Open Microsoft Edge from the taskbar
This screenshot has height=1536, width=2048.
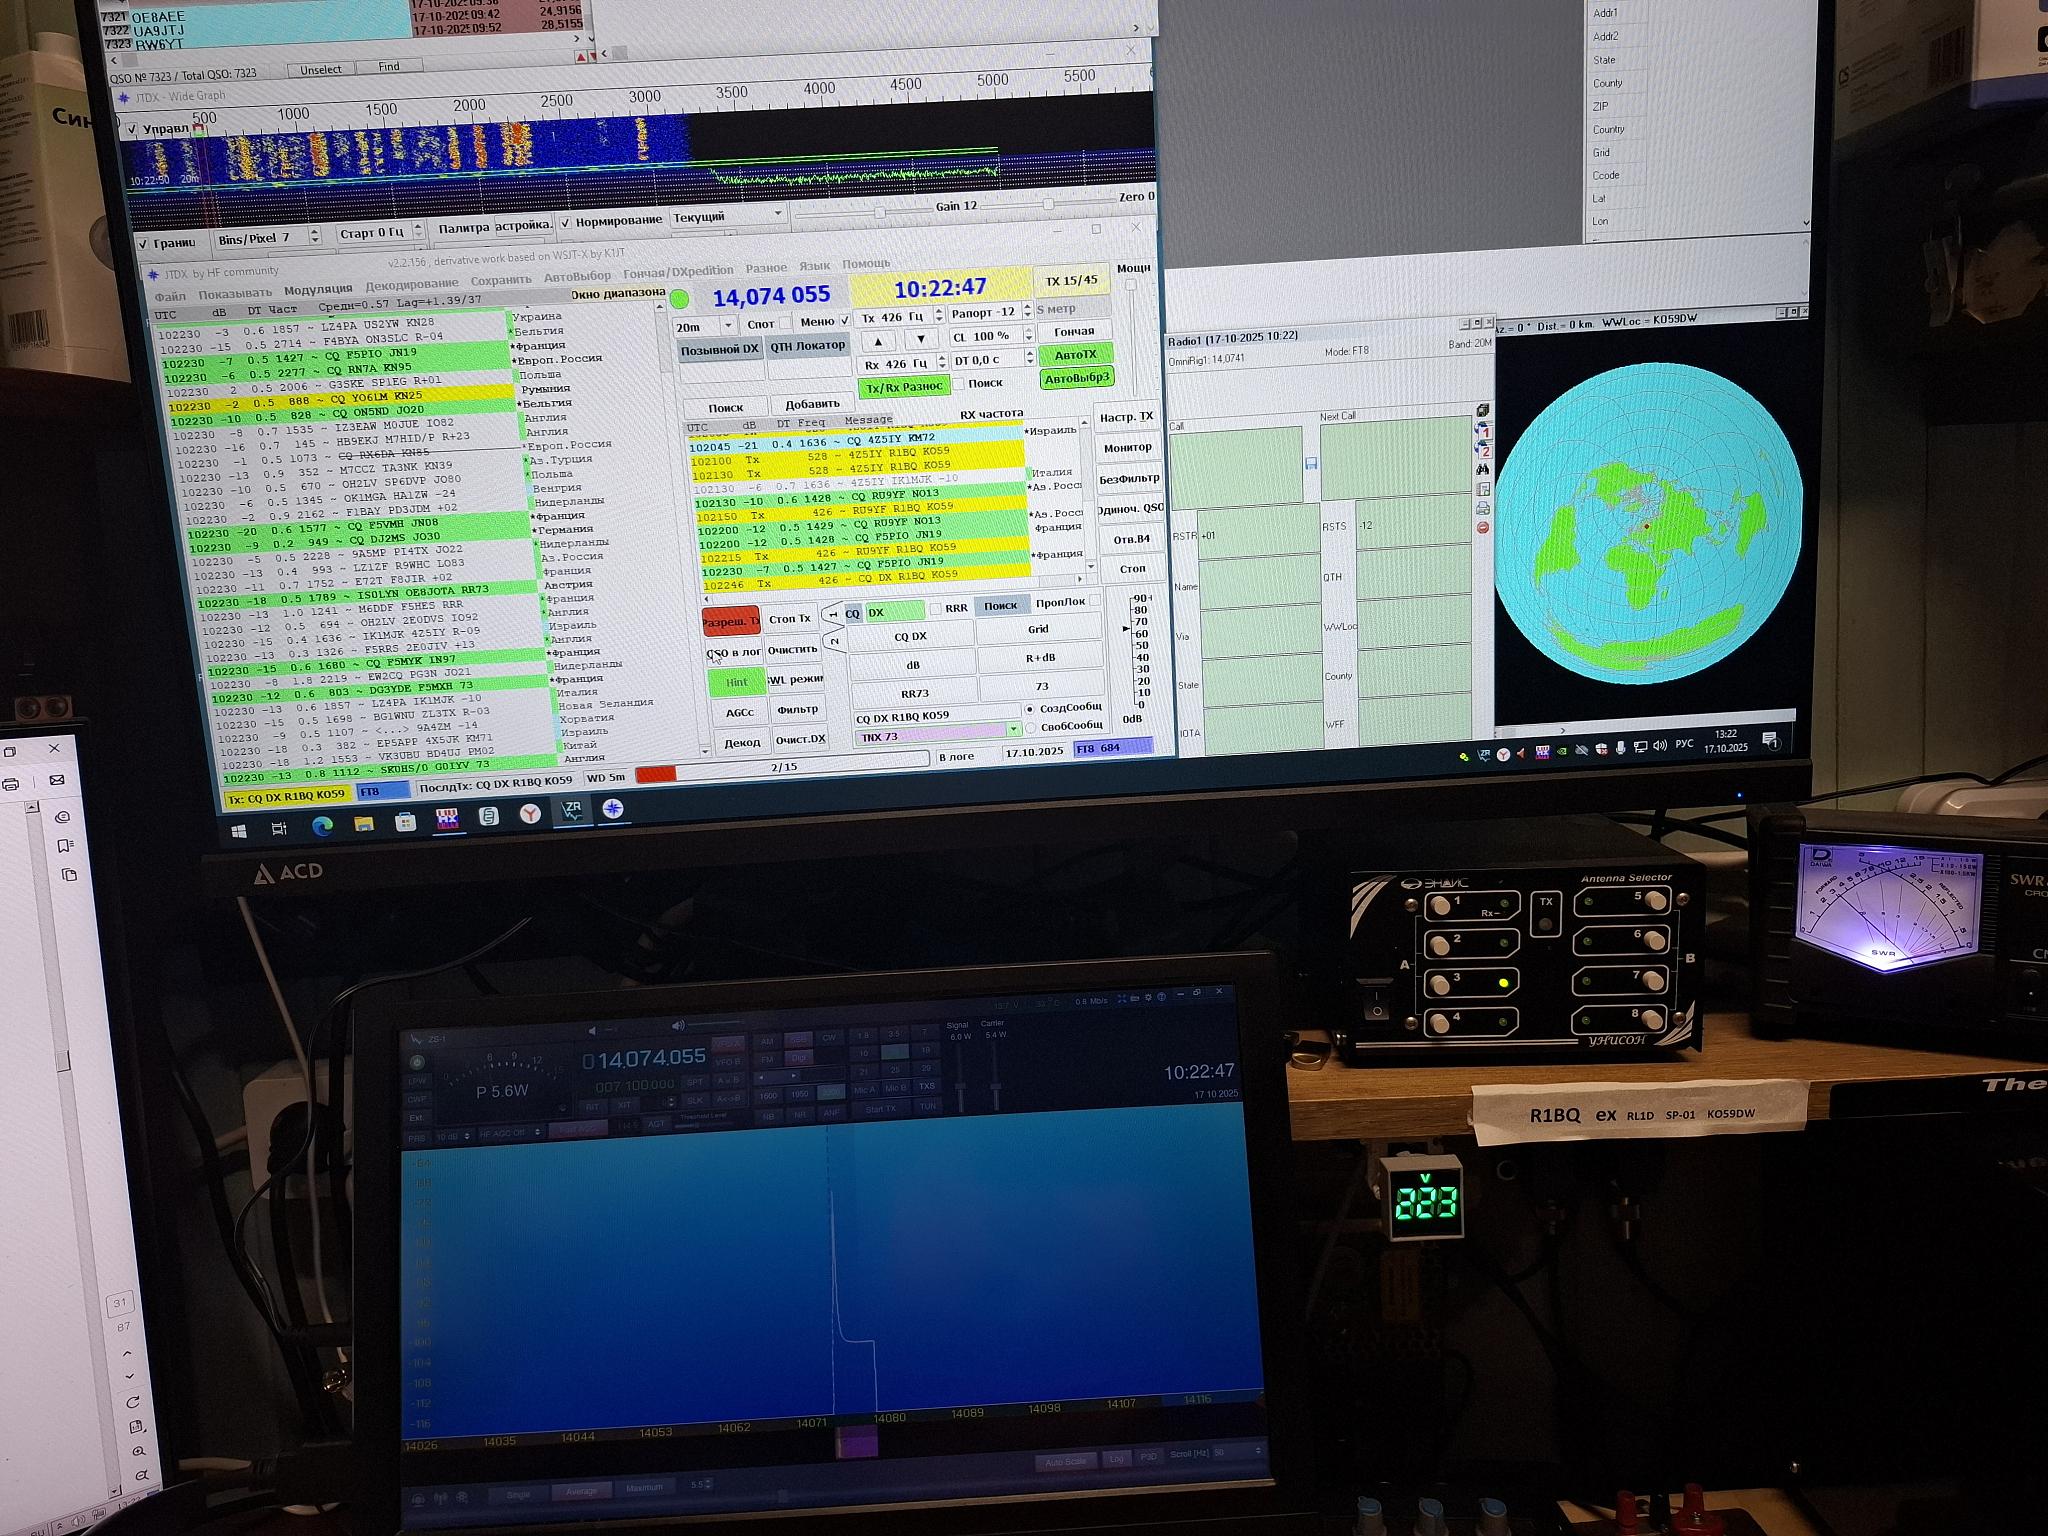(x=322, y=825)
